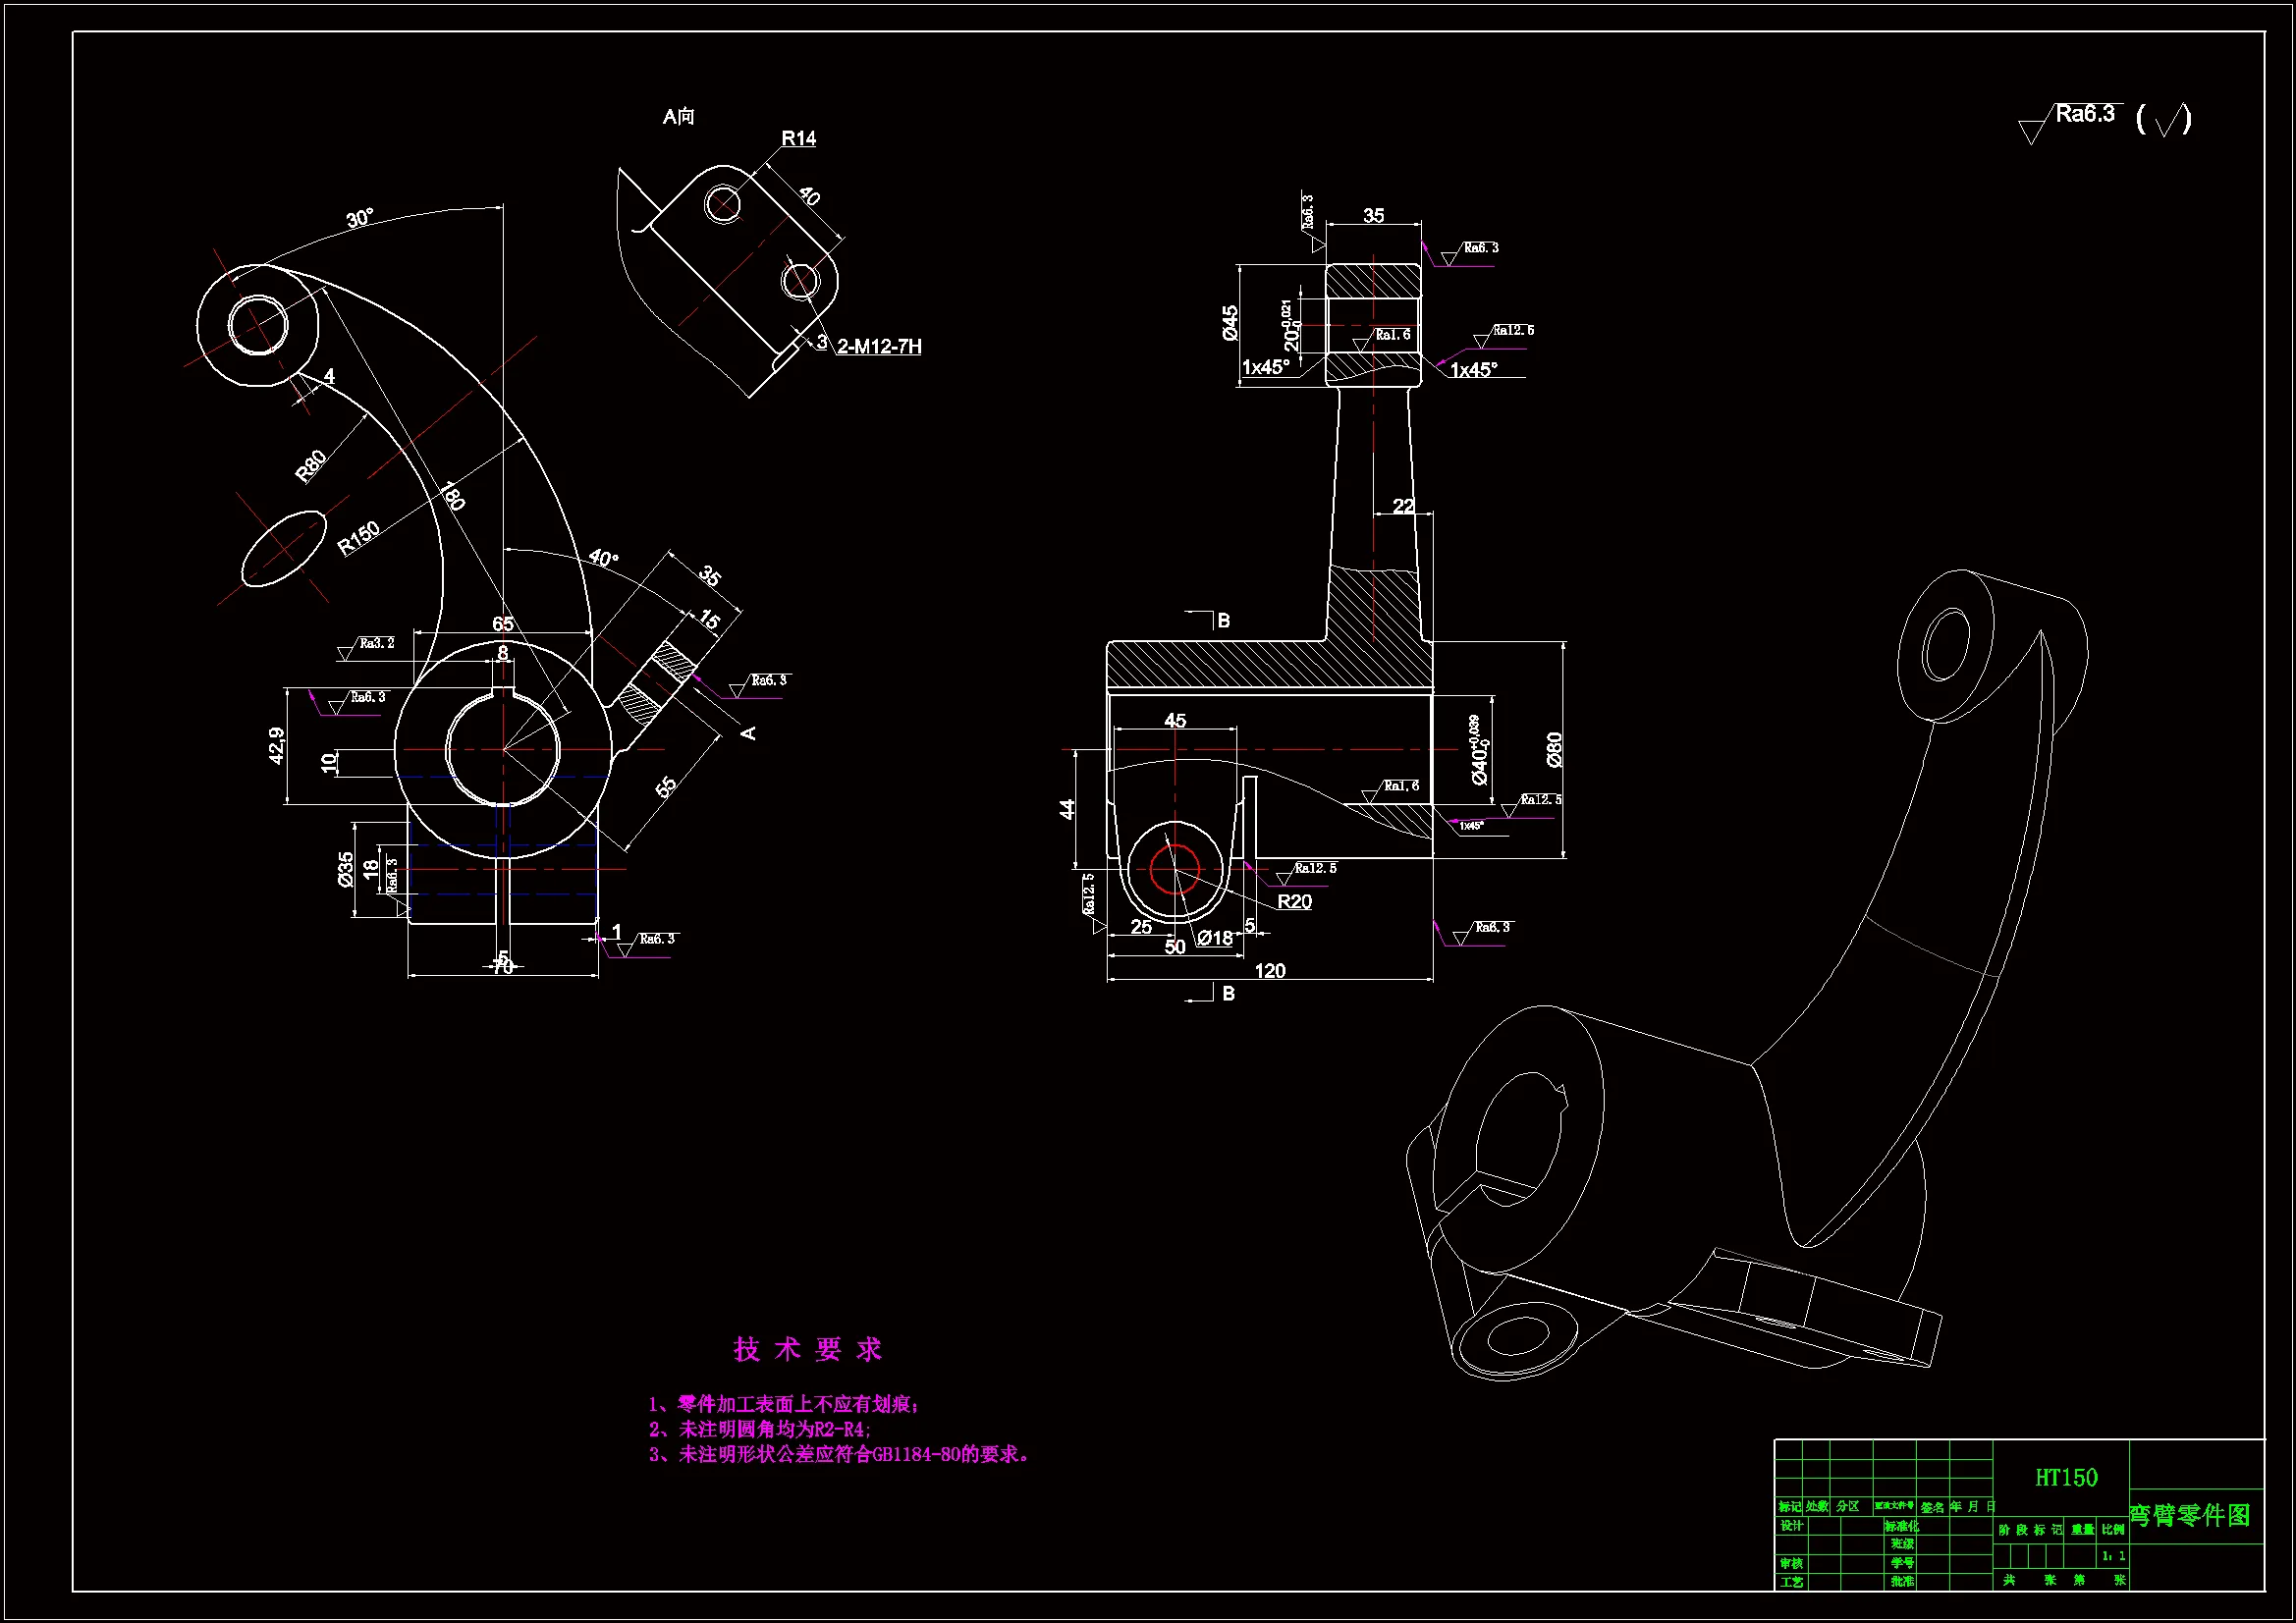Viewport: 2296px width, 1623px height.
Task: Select the R150 radius dimension text
Action: point(358,538)
